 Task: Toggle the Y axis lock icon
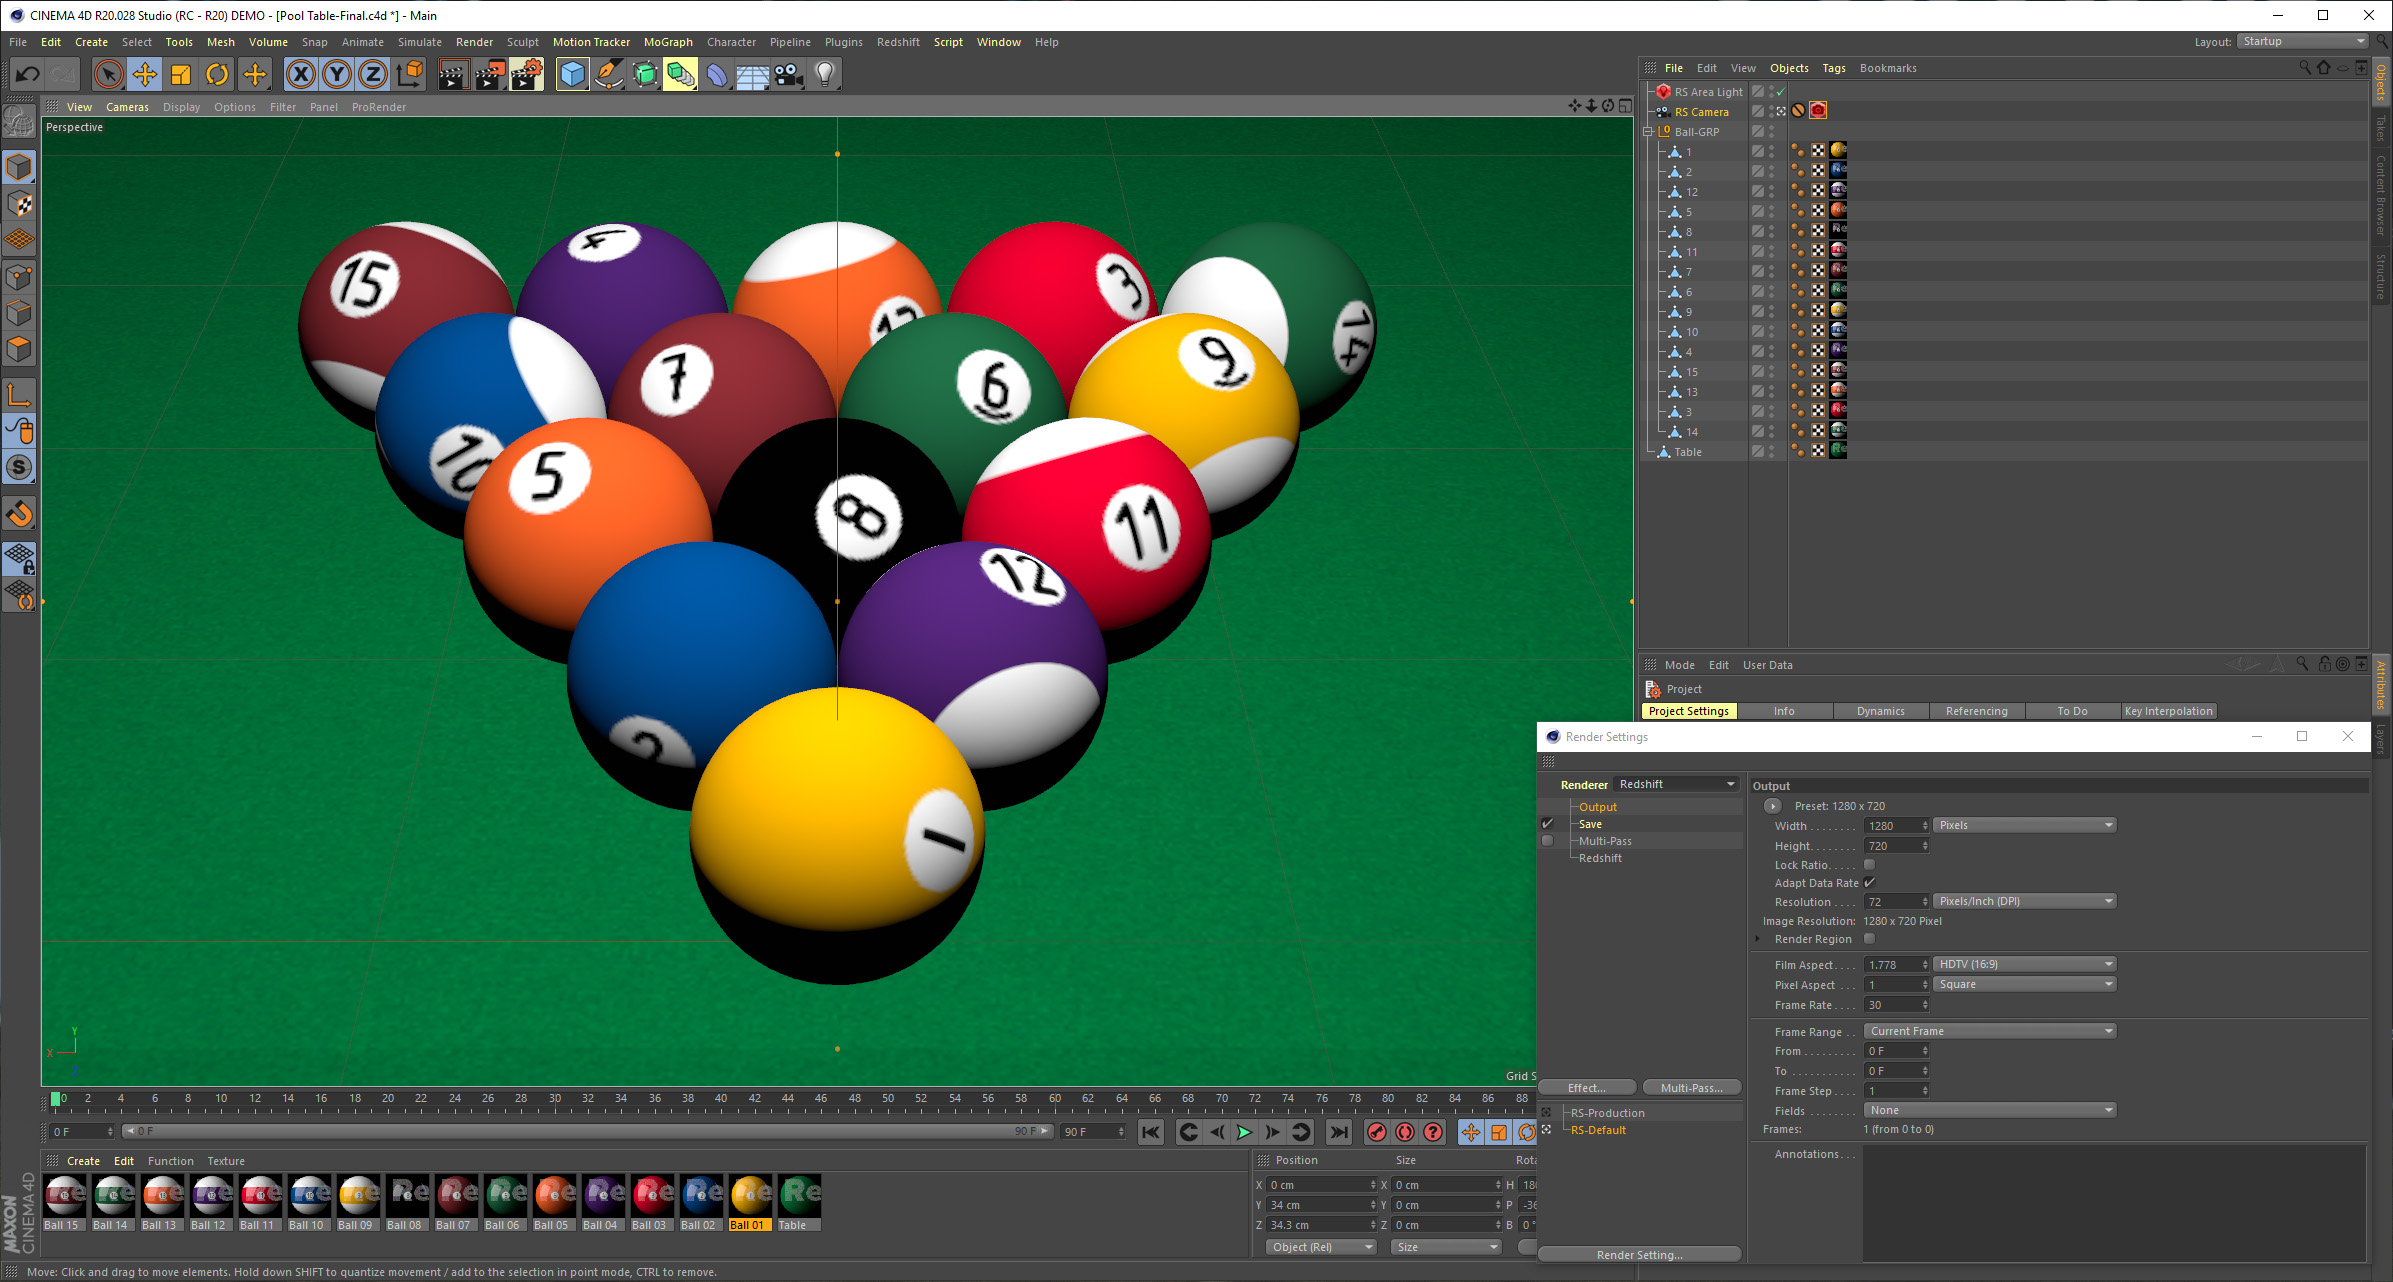click(x=337, y=74)
